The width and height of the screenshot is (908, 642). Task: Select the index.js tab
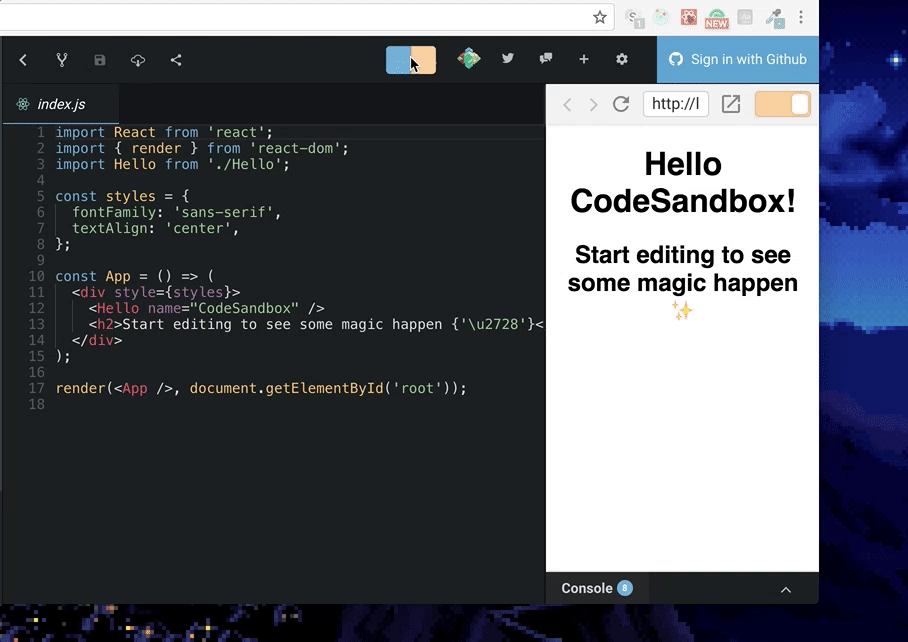pos(61,104)
